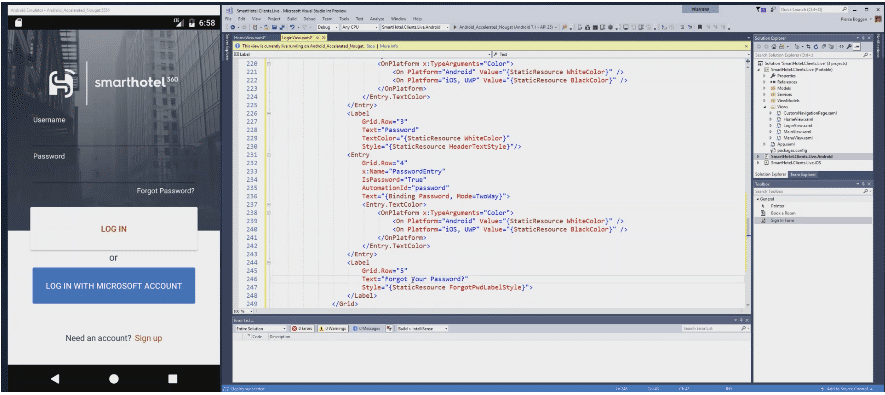885x395 pixels.
Task: Click Solution Explorer Properties wrench icon
Action: coord(849,47)
